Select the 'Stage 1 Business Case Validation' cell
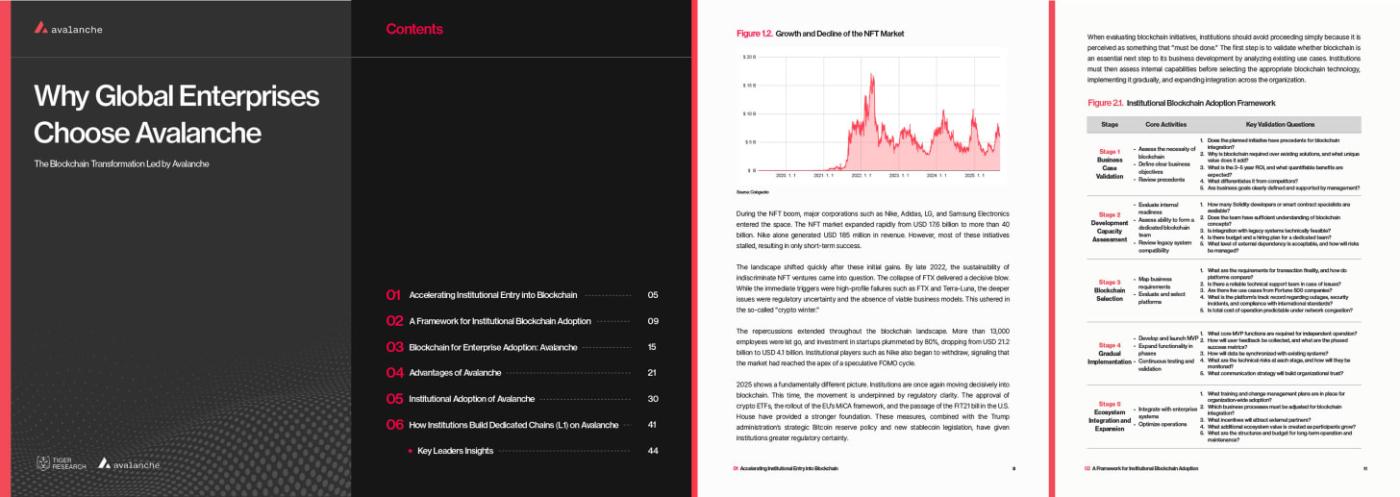Screen dimensions: 1400x497 point(1109,163)
